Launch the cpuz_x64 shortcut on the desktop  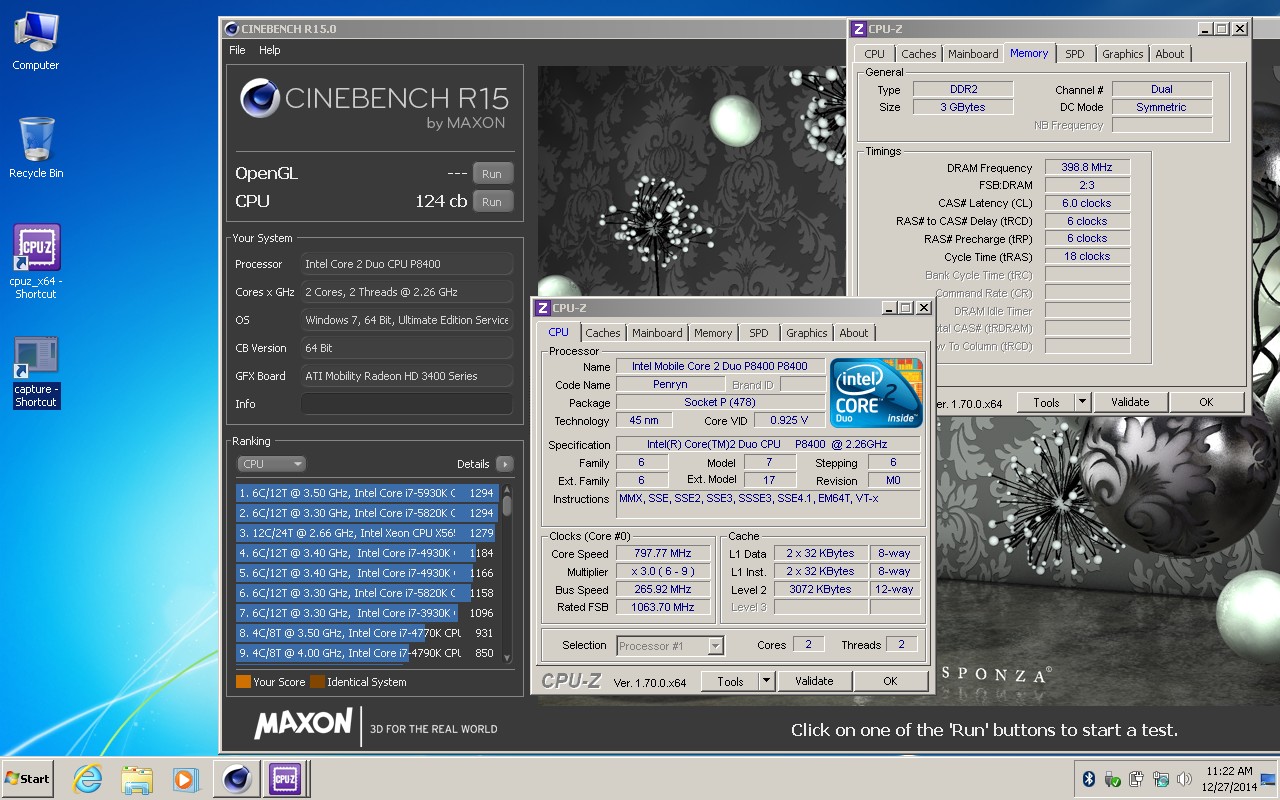coord(36,261)
